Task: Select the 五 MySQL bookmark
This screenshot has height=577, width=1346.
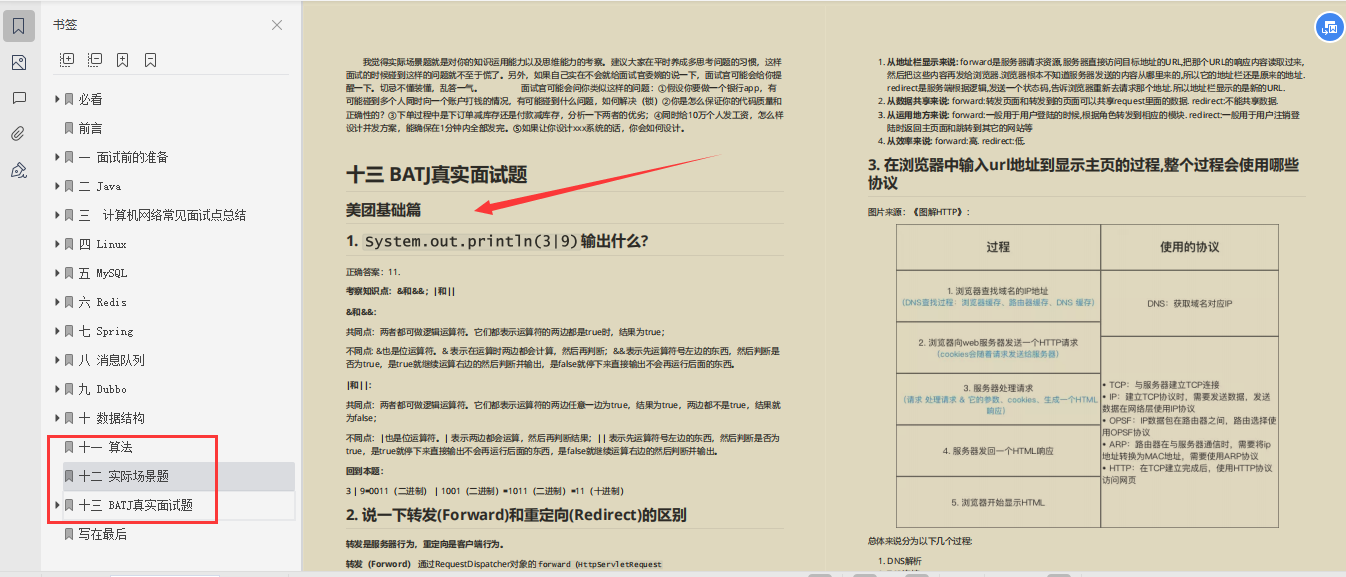Action: click(x=103, y=273)
